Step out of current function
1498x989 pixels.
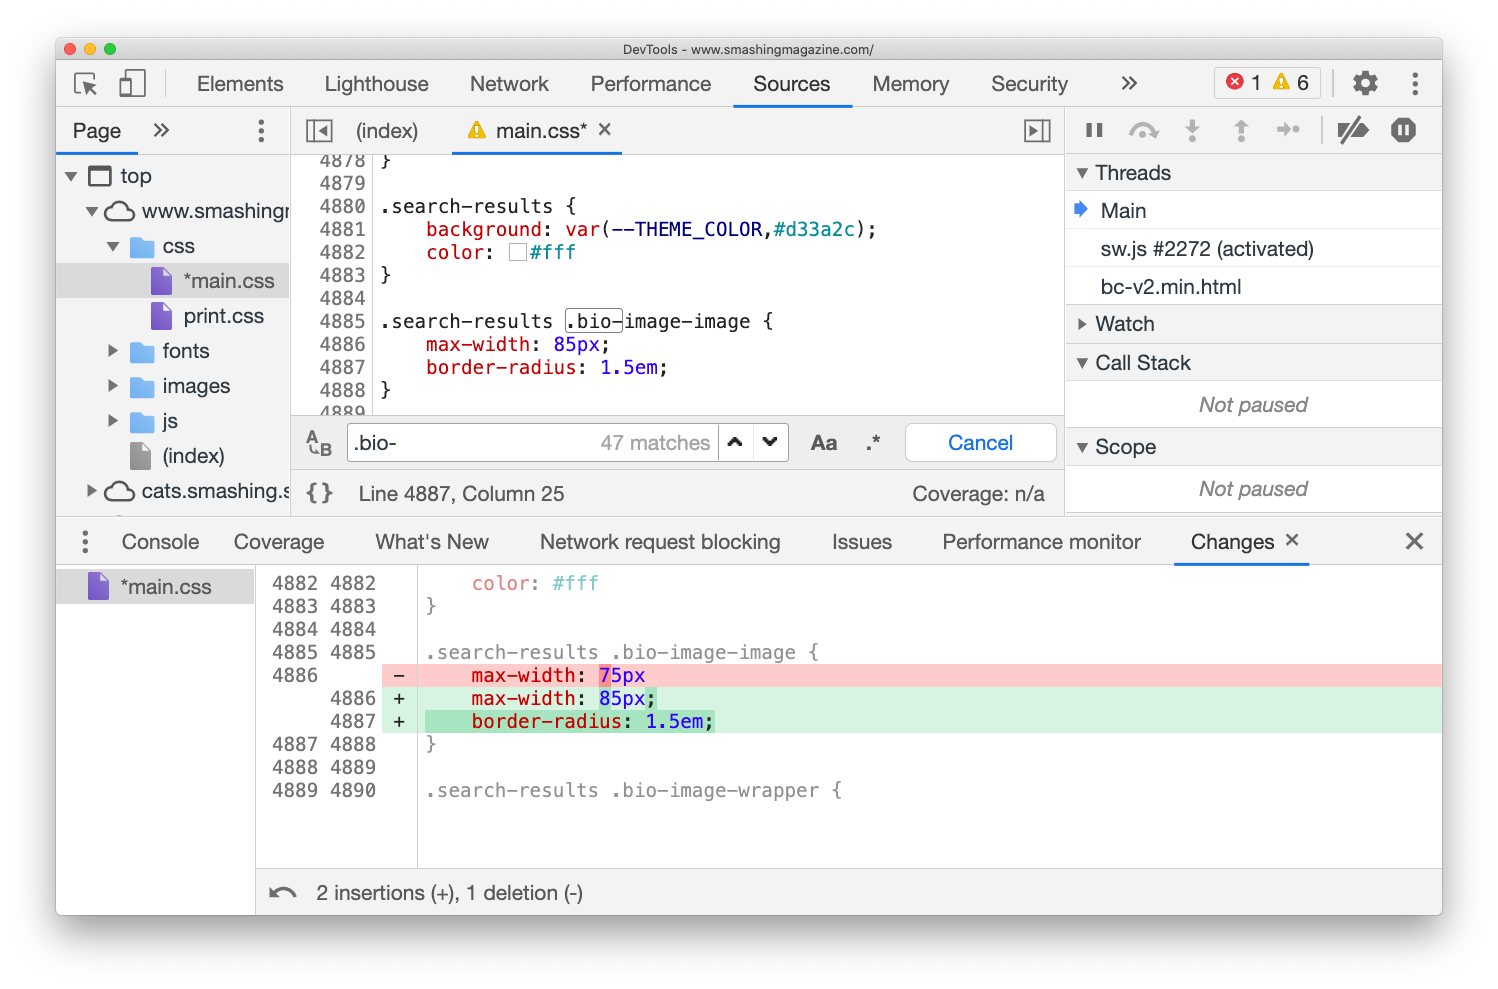(x=1241, y=130)
